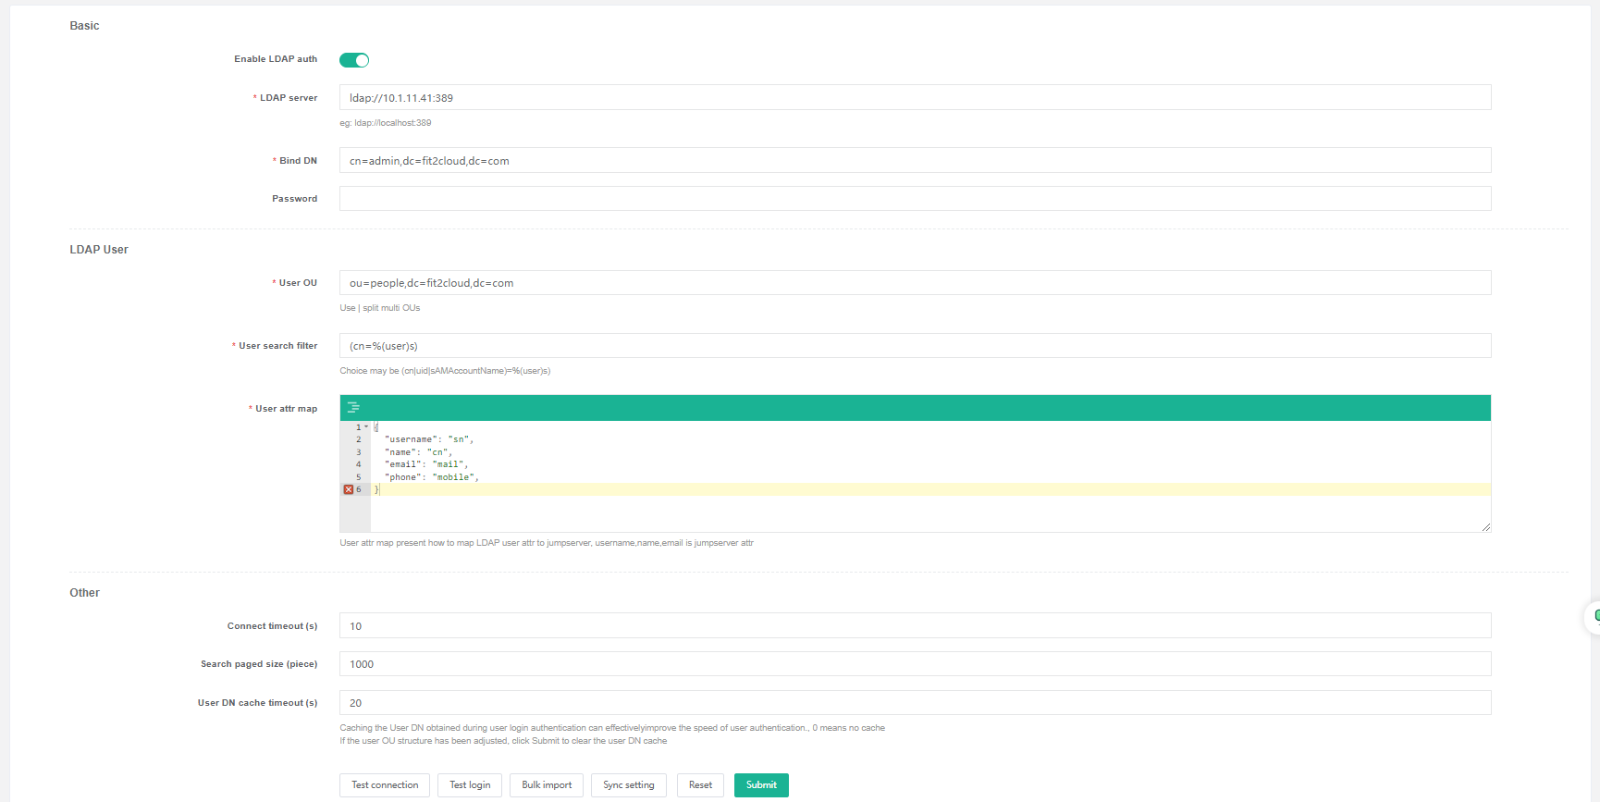Disable the Enable LDAP auth switch
1600x802 pixels.
coord(354,60)
